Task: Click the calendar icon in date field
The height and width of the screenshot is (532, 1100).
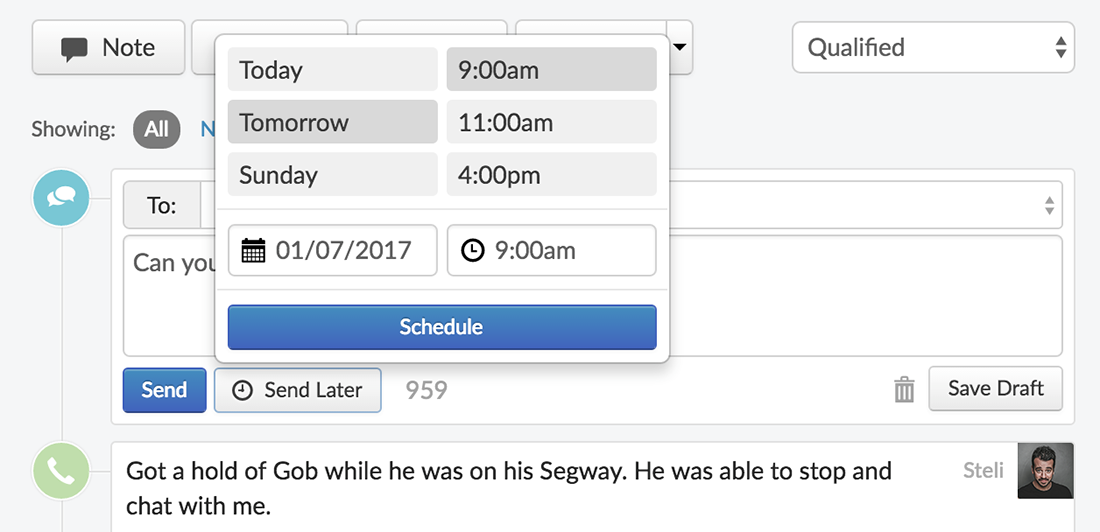Action: (254, 250)
